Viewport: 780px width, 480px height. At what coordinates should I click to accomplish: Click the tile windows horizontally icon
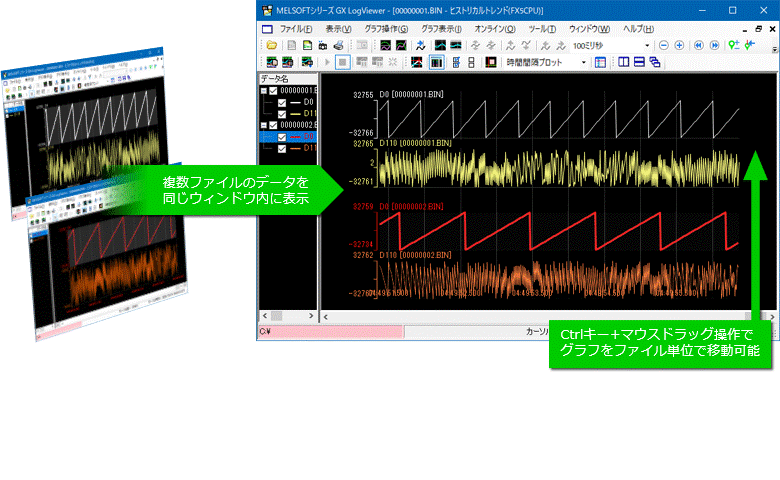pyautogui.click(x=639, y=62)
